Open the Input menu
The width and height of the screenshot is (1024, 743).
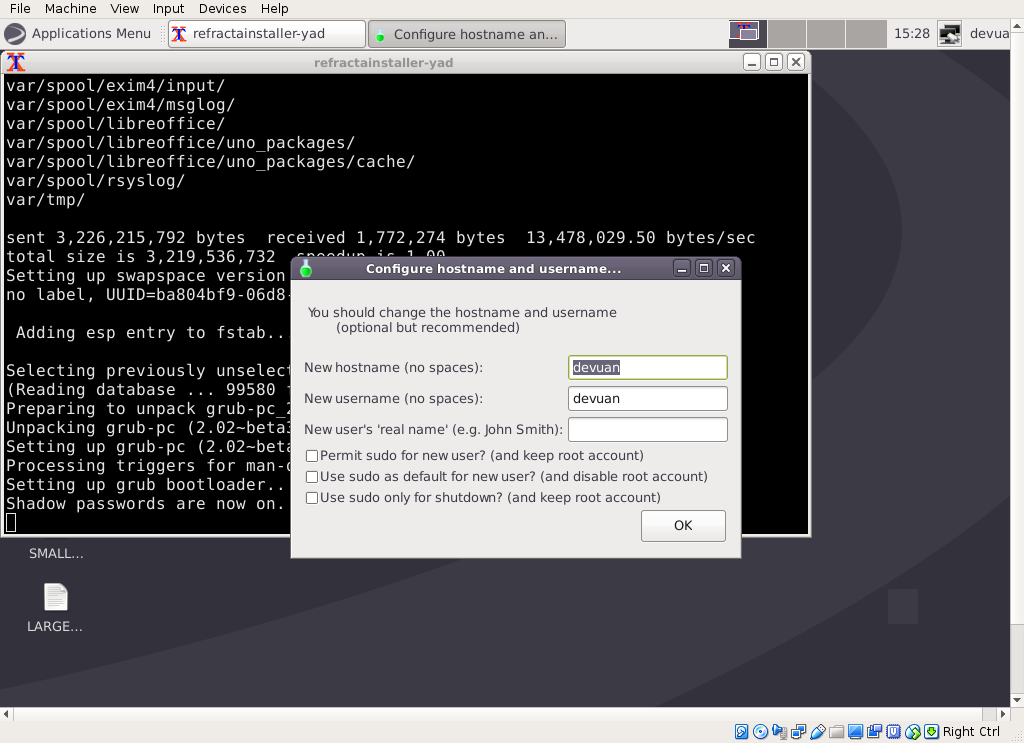pos(168,8)
